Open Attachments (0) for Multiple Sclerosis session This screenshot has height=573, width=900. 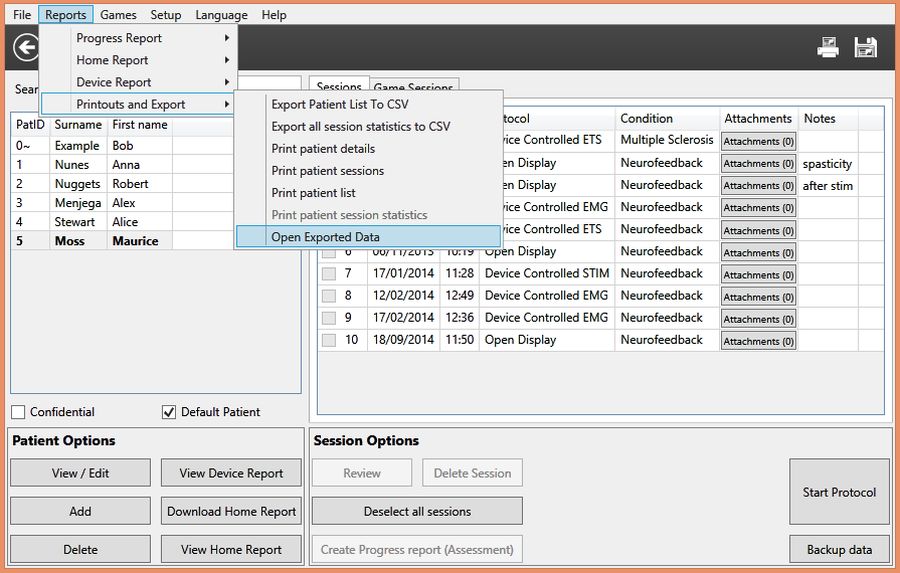click(x=758, y=141)
